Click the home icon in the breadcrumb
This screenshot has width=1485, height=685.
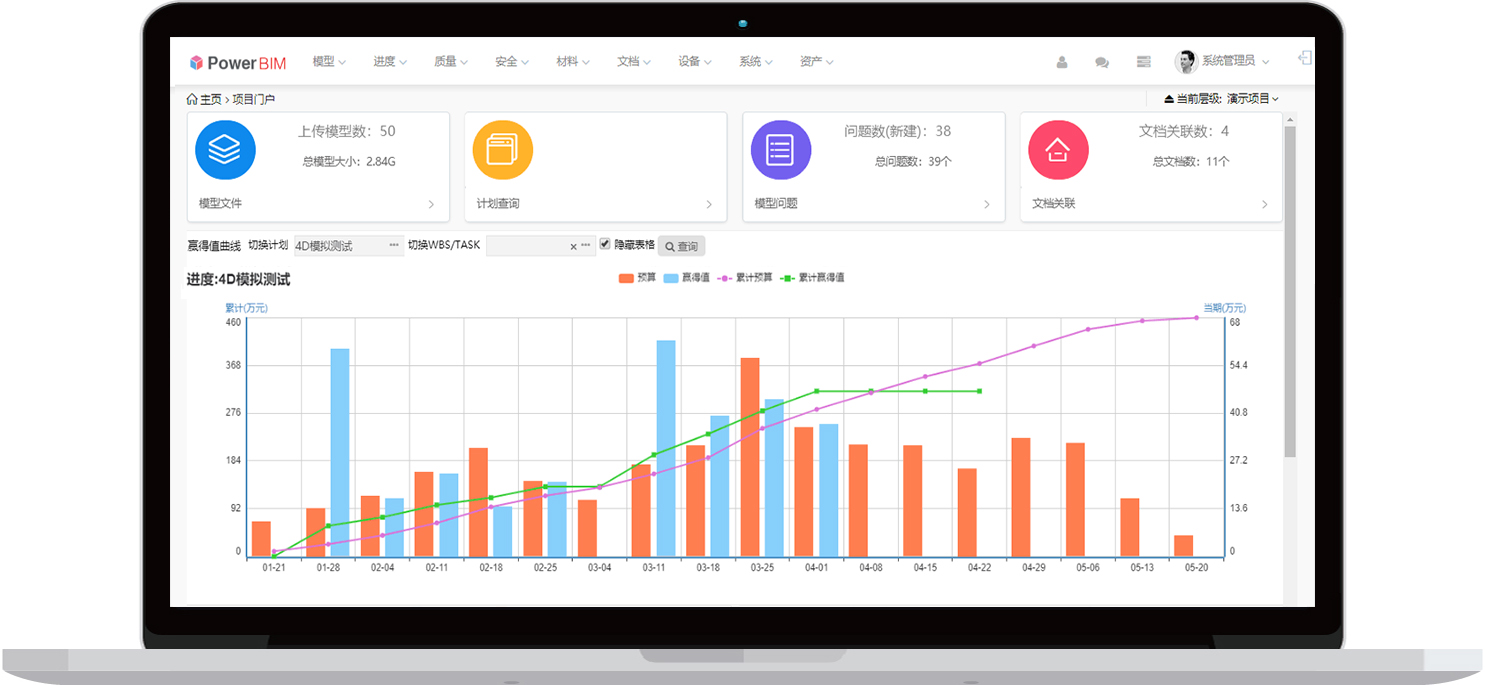tap(192, 99)
